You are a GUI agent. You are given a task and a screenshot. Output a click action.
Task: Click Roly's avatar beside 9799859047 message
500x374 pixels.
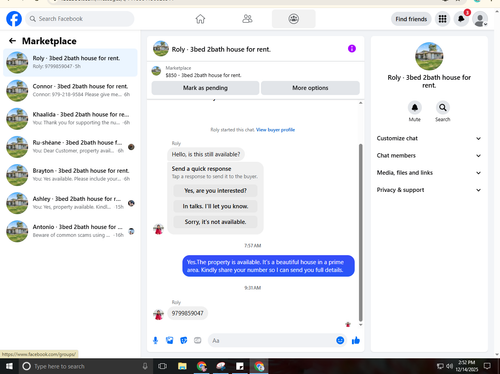158,314
